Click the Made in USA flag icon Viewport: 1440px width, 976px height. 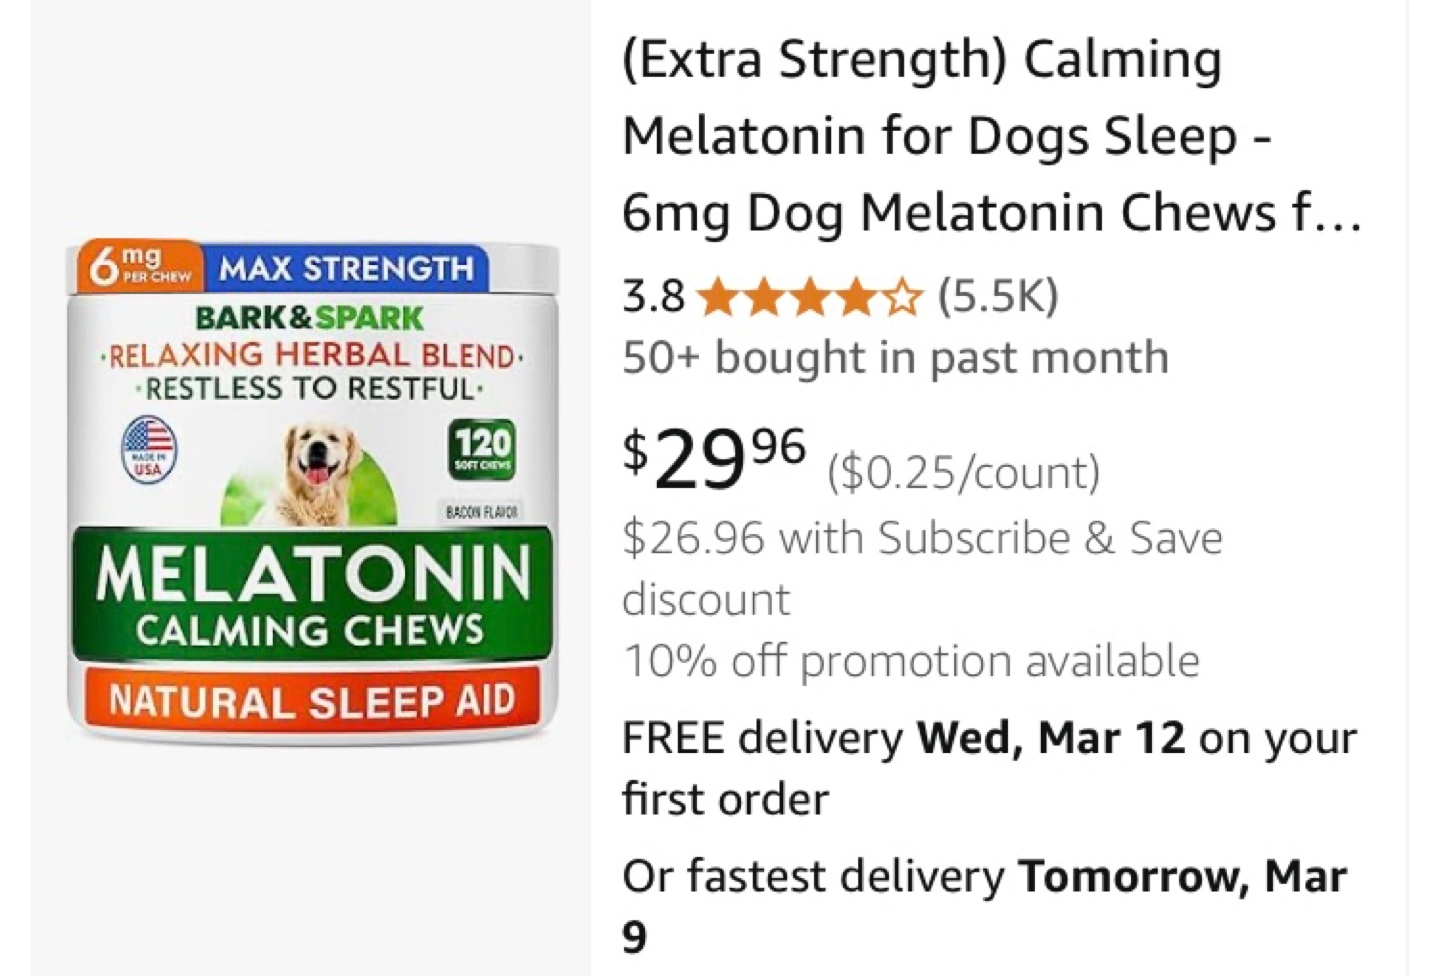coord(148,449)
